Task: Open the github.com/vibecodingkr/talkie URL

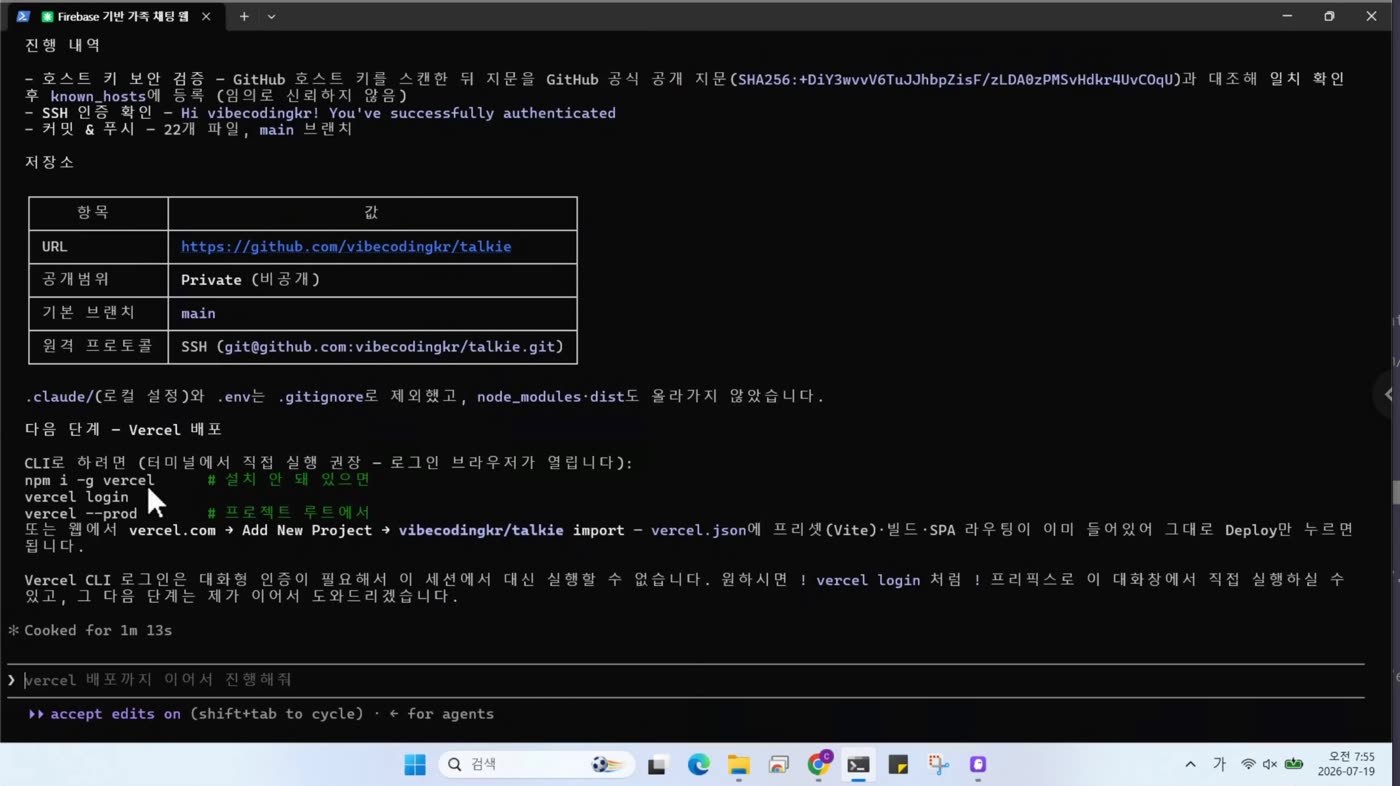Action: pos(346,247)
